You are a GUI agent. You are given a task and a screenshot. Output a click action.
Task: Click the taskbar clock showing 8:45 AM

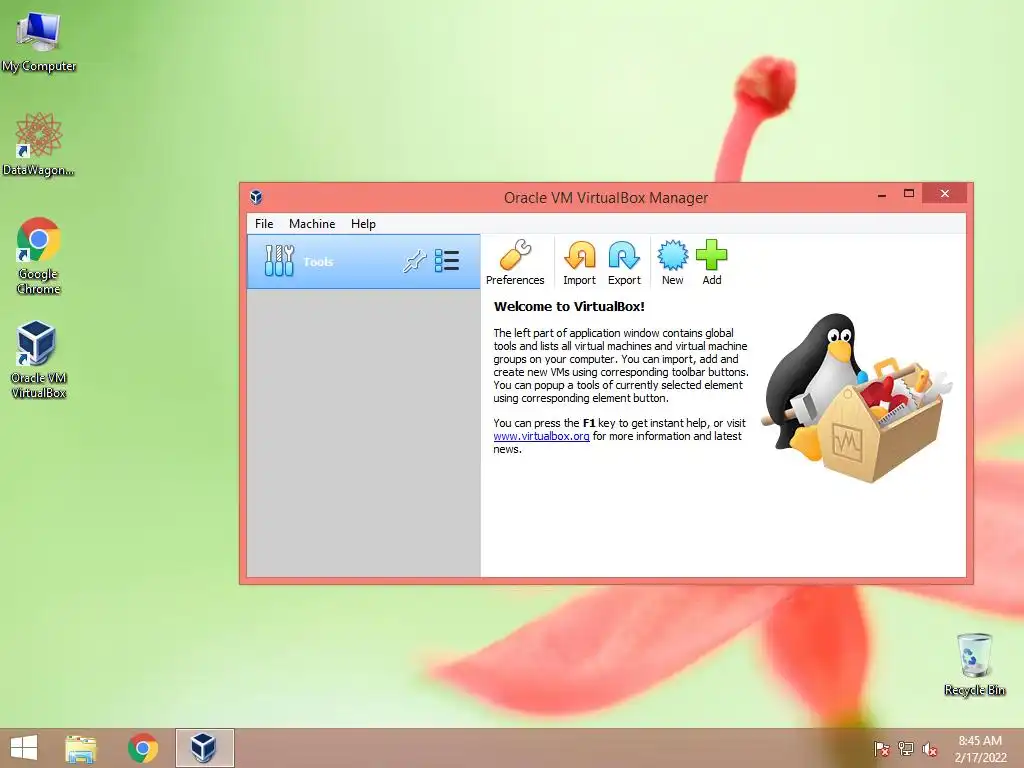coord(980,749)
